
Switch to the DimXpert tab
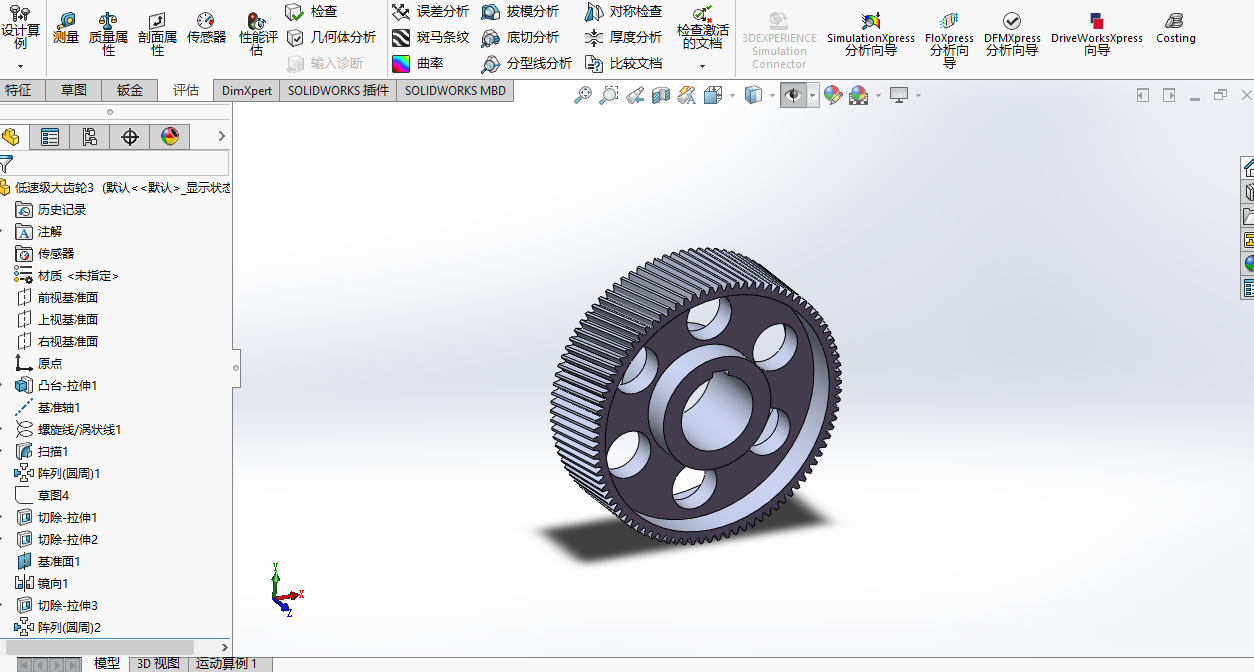click(x=247, y=90)
